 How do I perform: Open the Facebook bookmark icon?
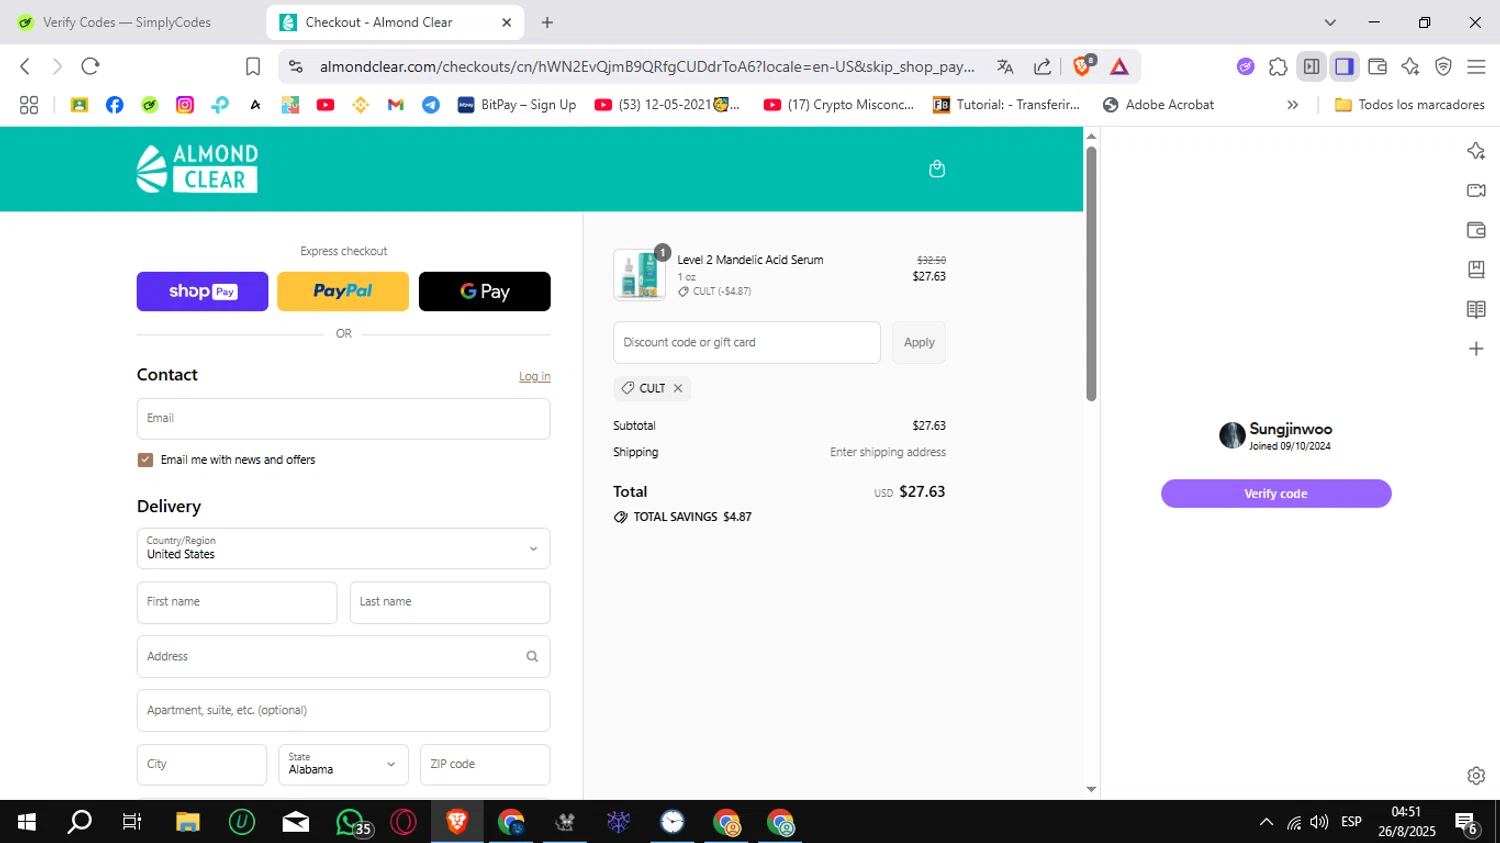(115, 105)
